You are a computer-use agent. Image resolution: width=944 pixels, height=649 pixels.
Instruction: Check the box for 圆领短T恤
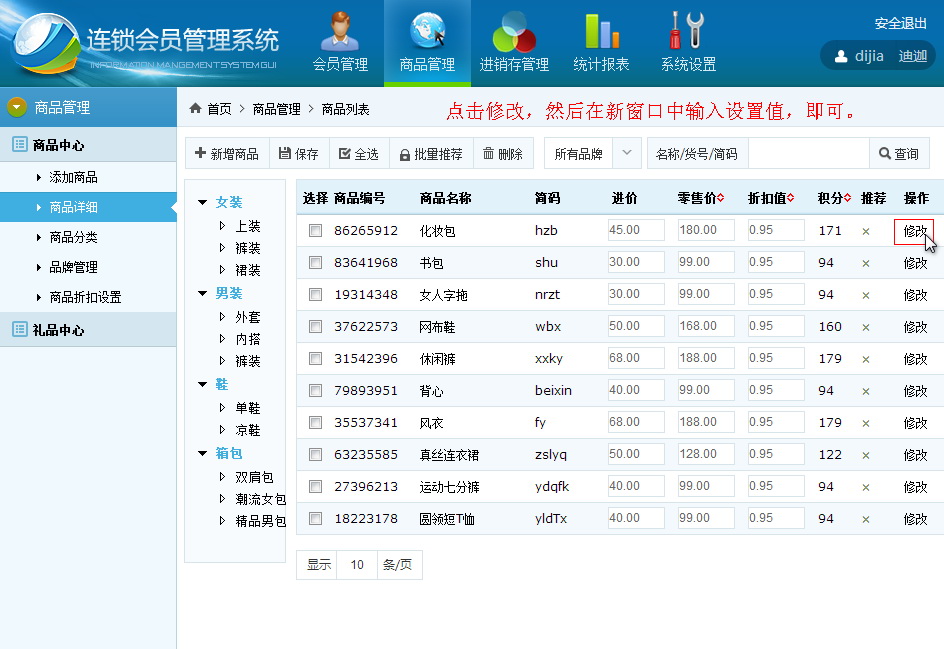[315, 518]
